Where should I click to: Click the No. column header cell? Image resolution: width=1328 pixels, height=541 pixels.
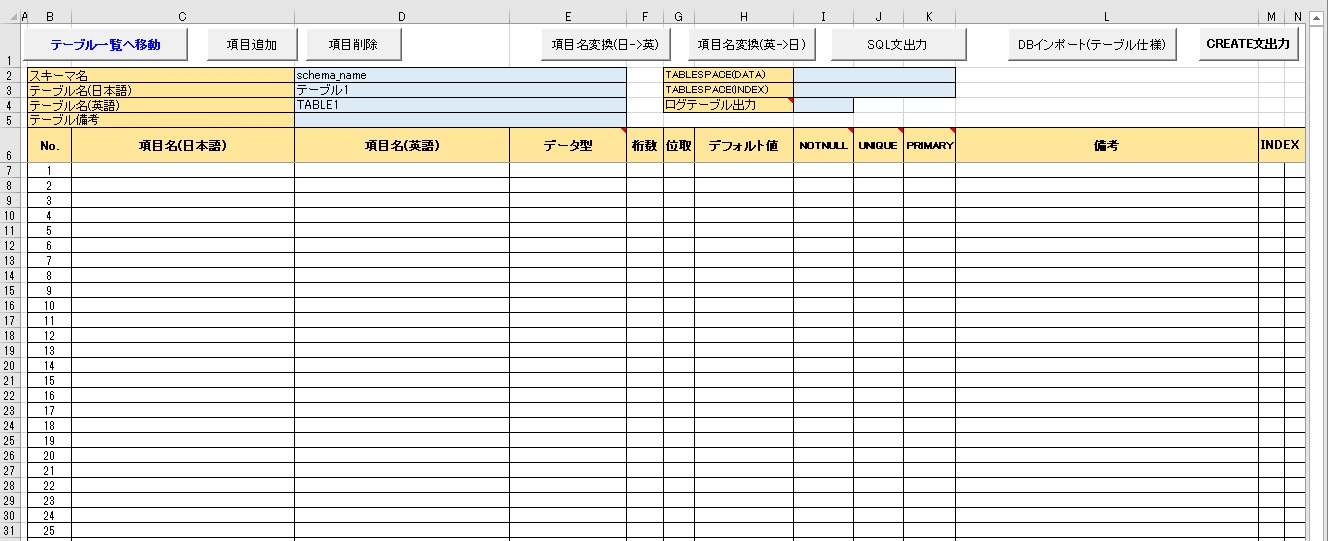(x=49, y=145)
